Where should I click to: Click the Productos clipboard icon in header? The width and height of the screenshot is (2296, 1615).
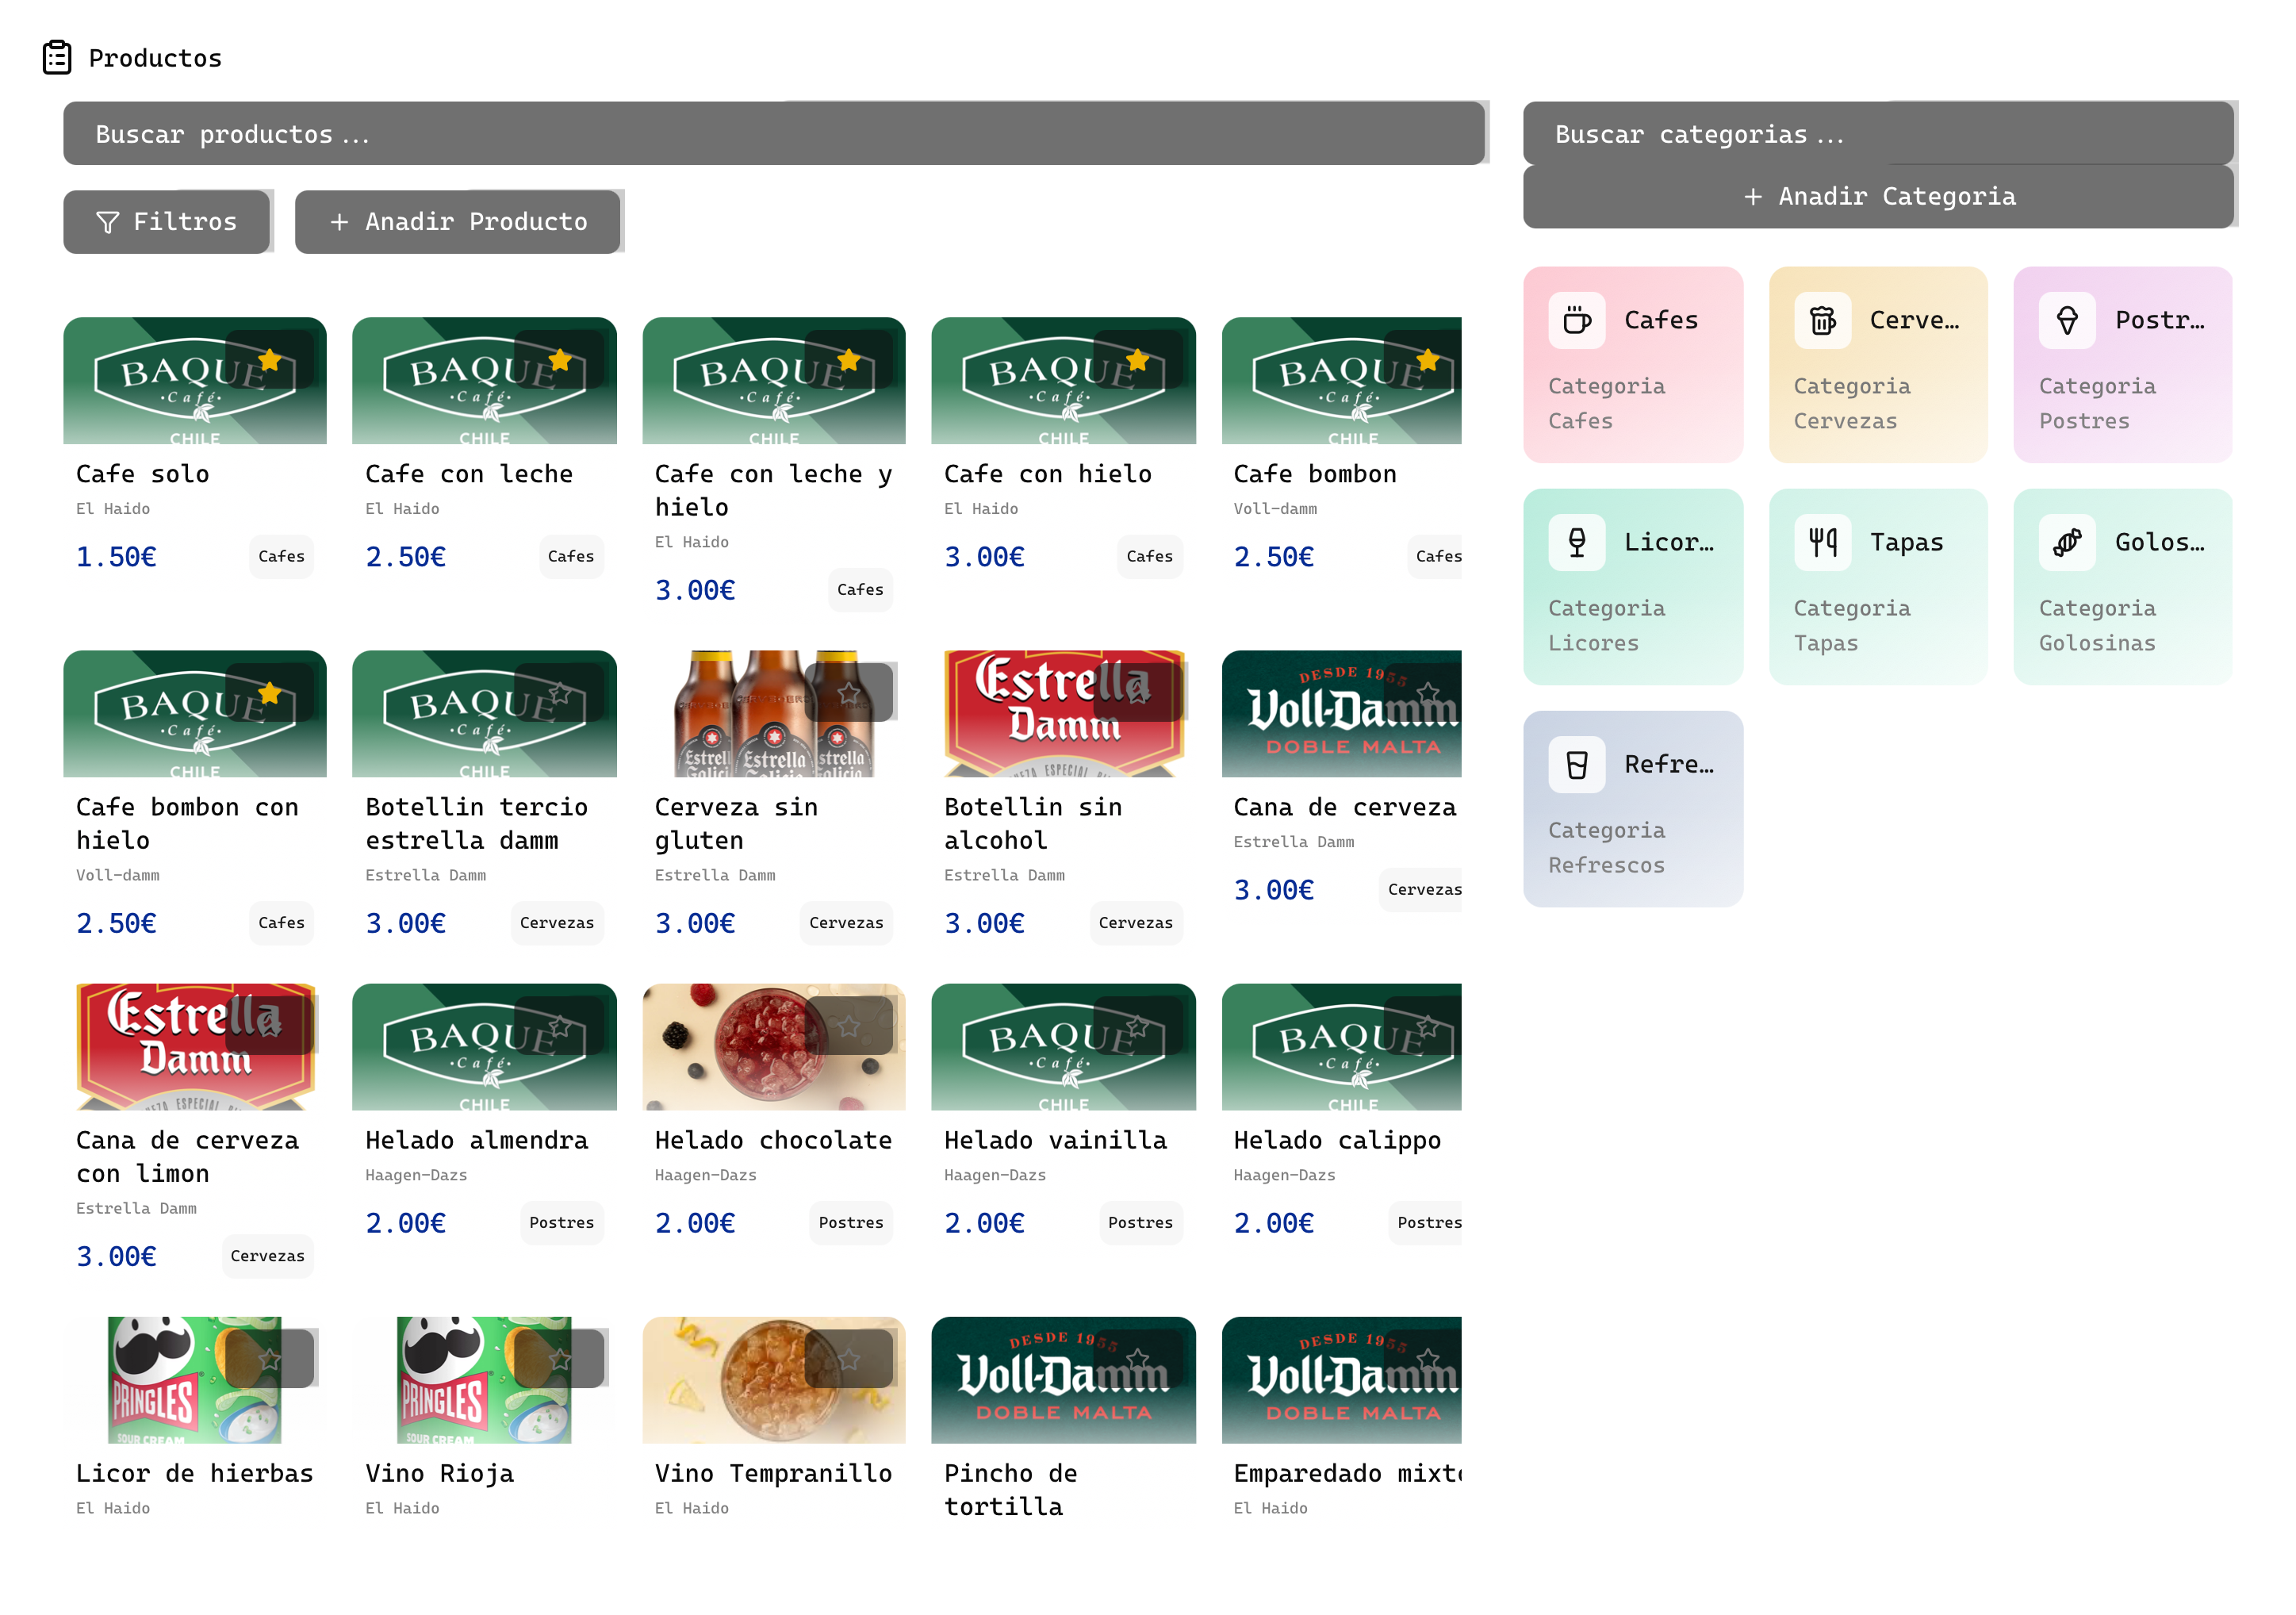[x=57, y=58]
